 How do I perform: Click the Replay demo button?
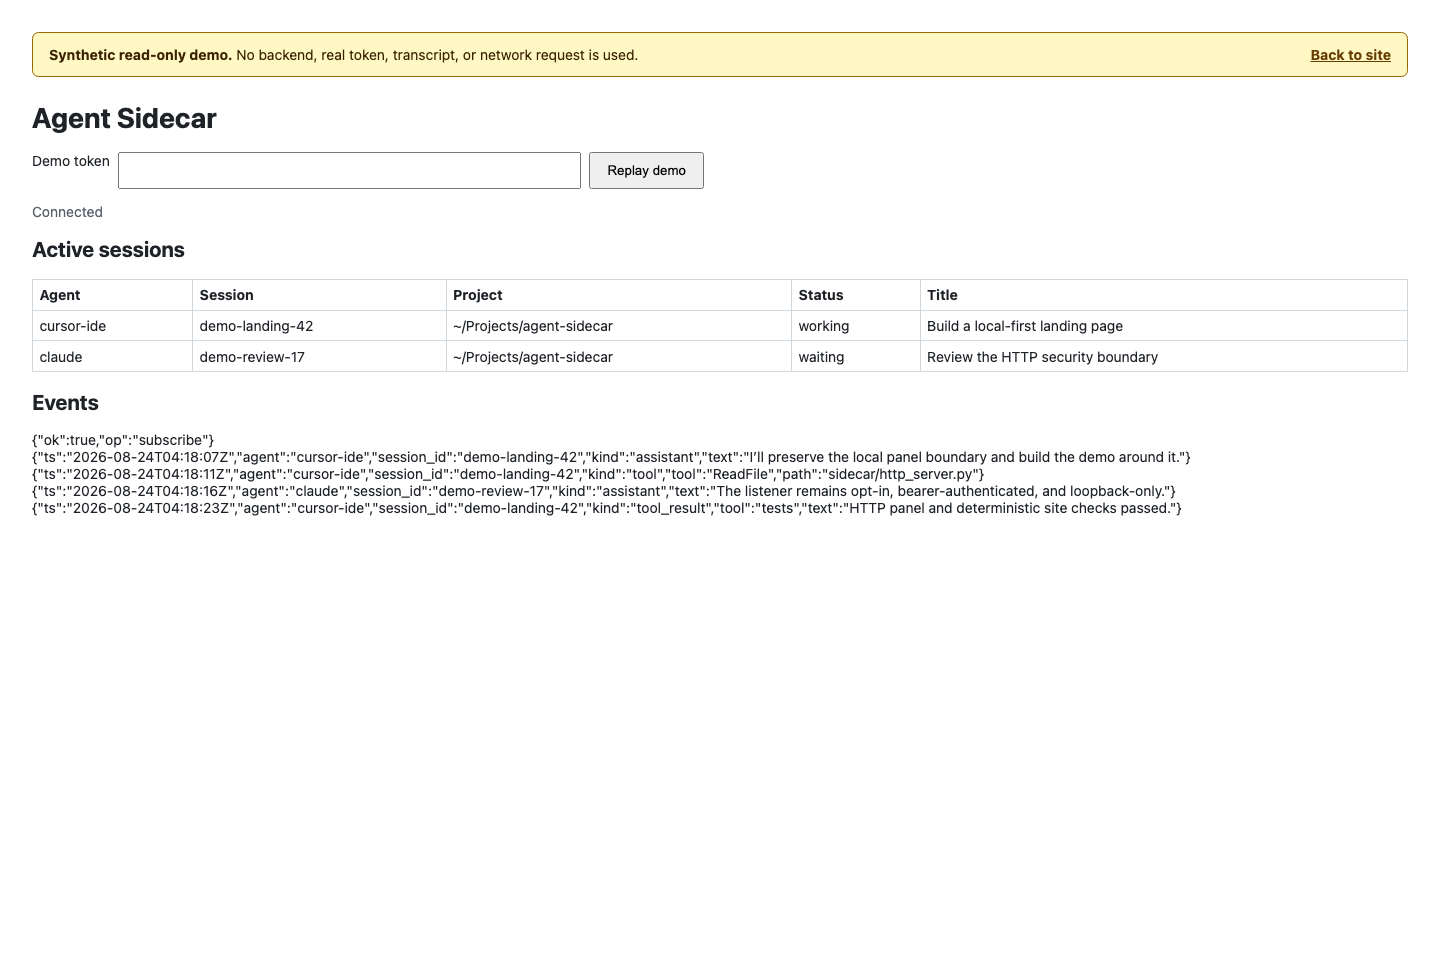646,170
